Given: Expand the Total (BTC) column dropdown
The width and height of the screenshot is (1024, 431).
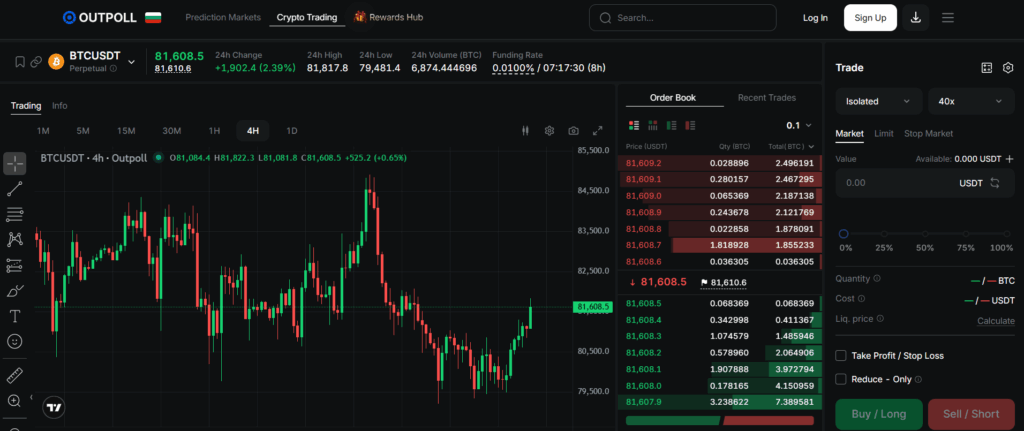Looking at the screenshot, I should coord(811,146).
